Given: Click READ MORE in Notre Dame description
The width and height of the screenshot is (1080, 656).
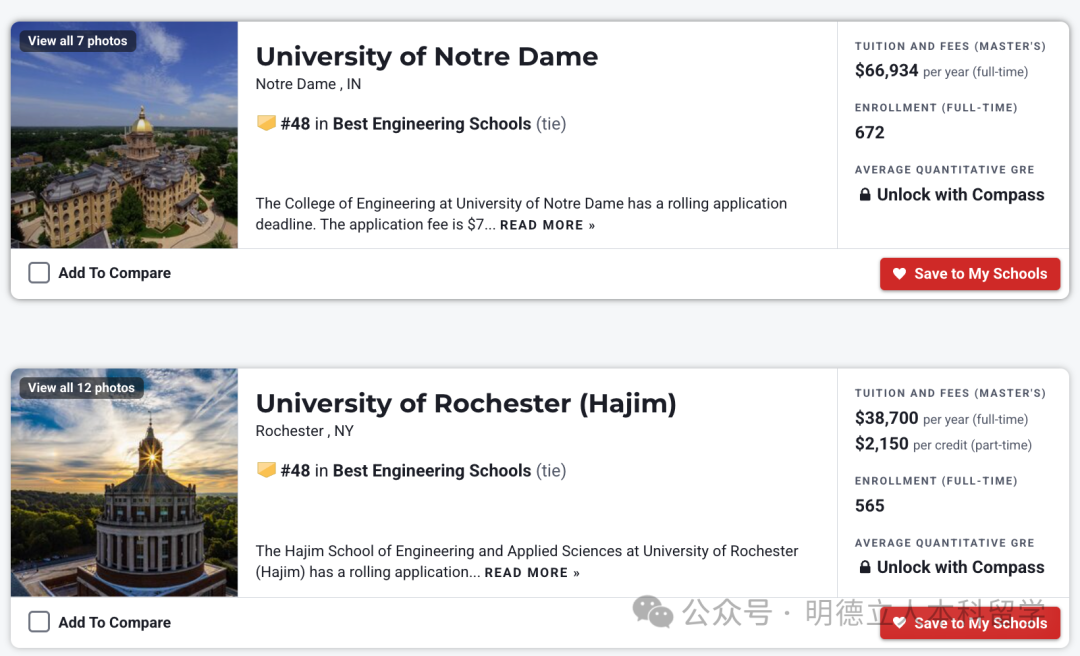Looking at the screenshot, I should pos(547,225).
